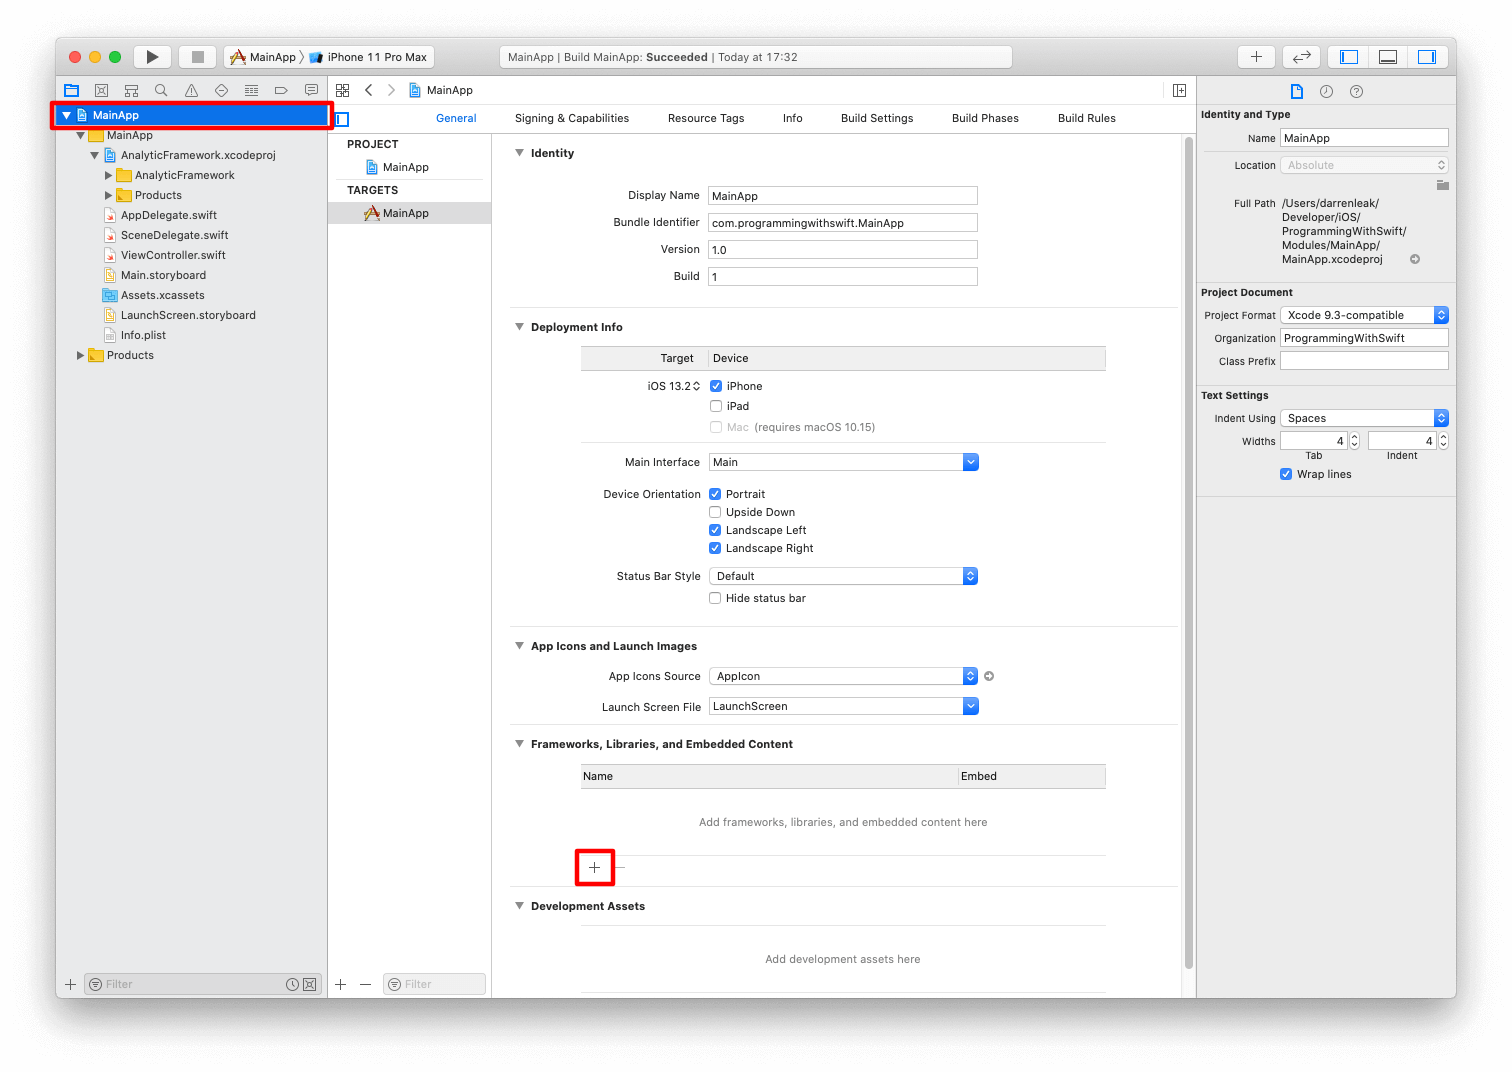Viewport: 1512px width, 1072px height.
Task: Add a new target with plus
Action: coord(341,984)
